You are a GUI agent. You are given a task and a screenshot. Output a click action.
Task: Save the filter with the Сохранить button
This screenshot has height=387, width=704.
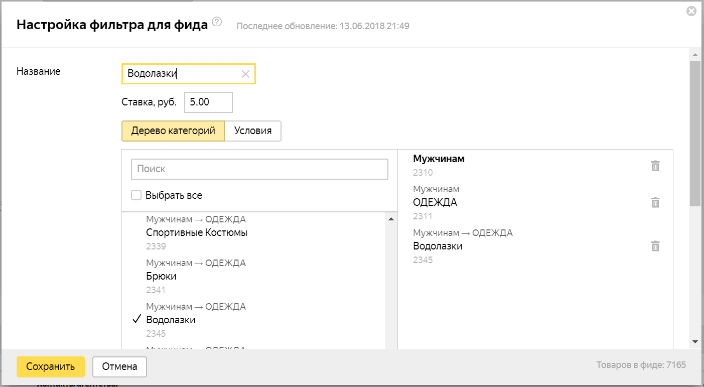(50, 367)
